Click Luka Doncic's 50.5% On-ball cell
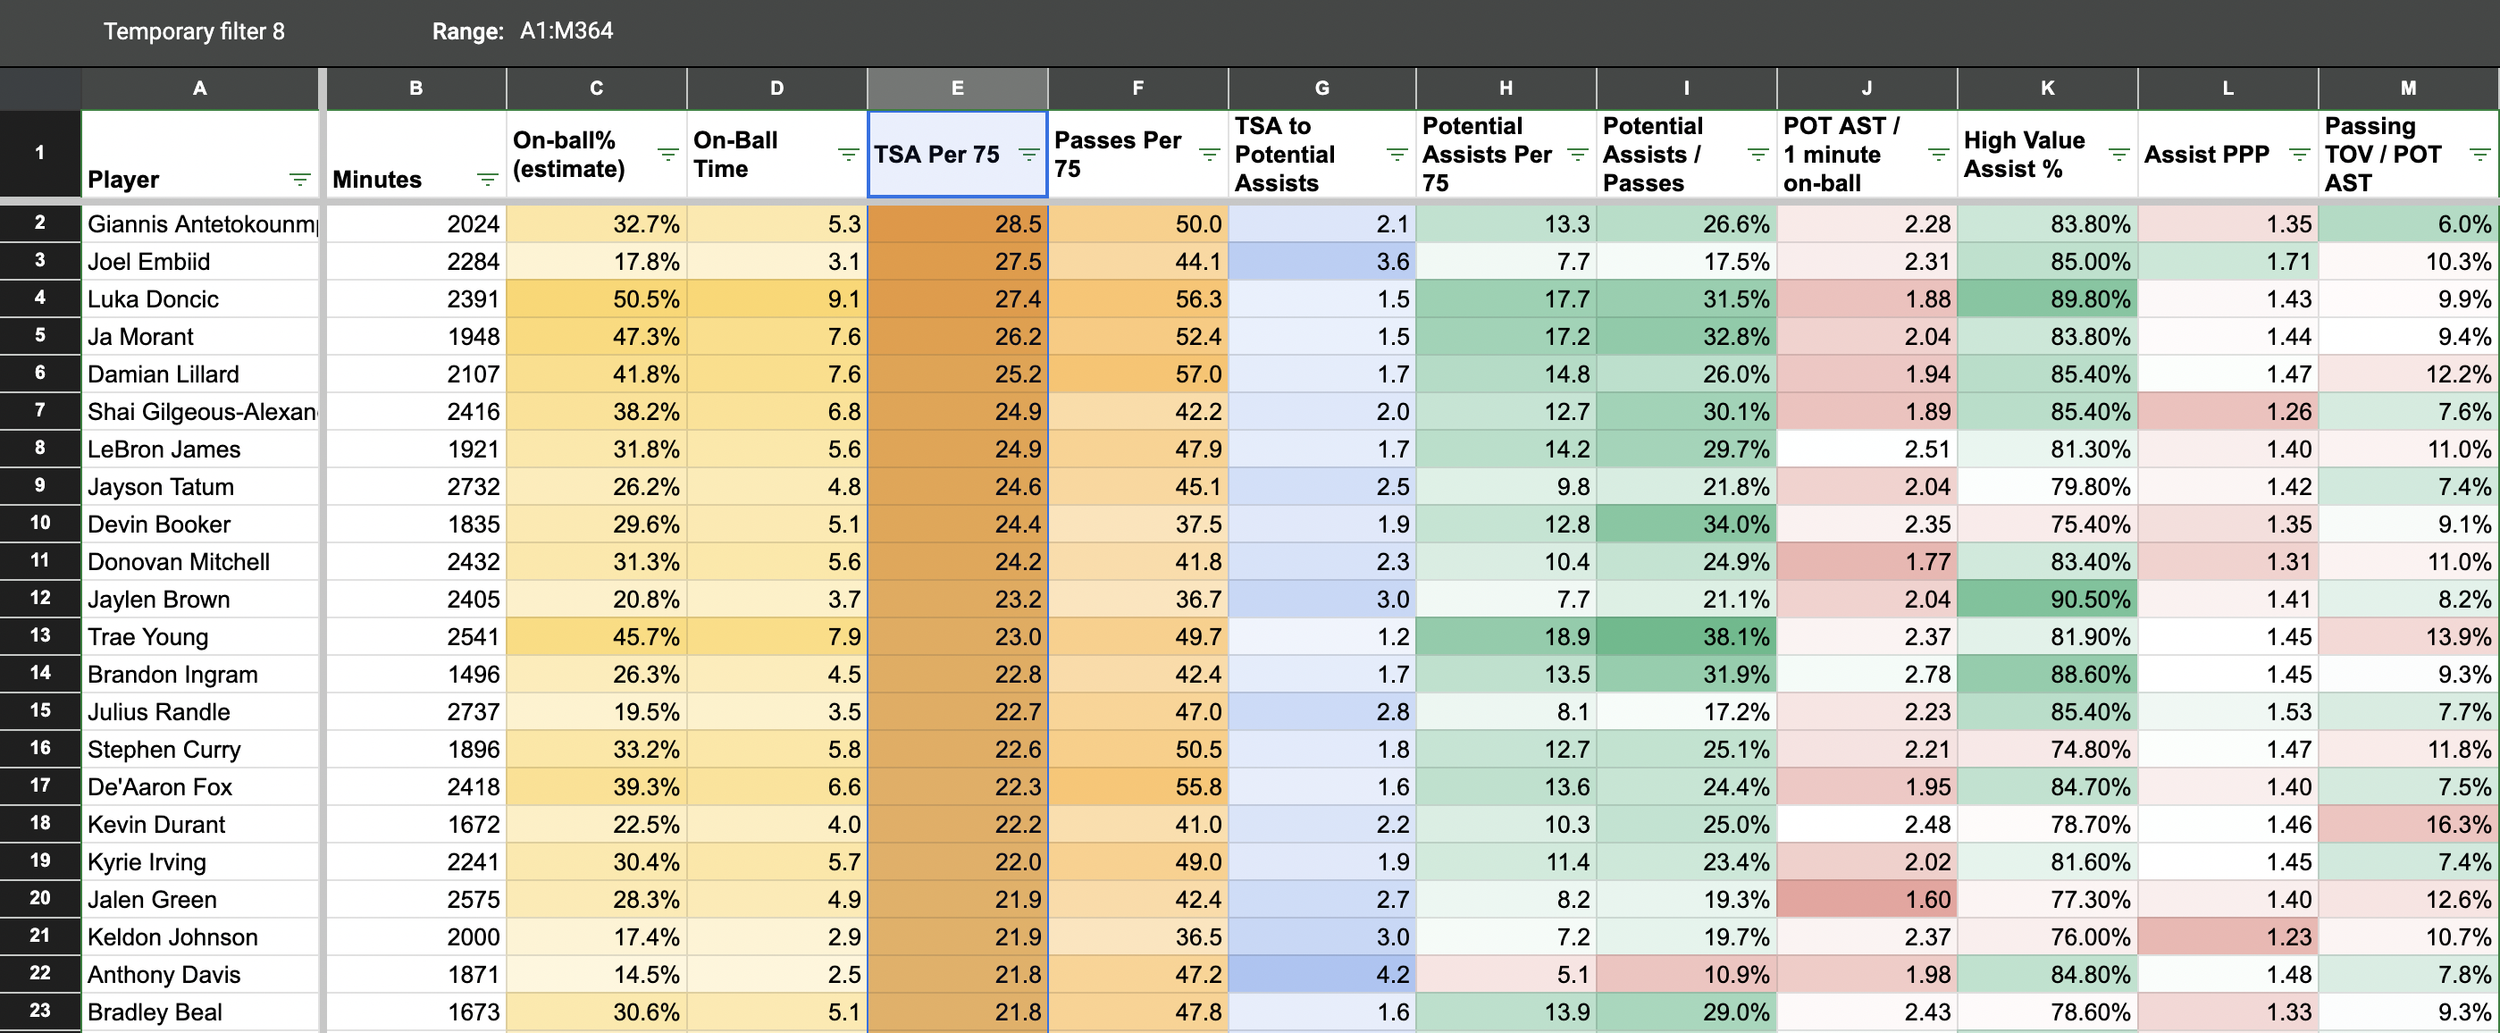The image size is (2500, 1033). (596, 299)
